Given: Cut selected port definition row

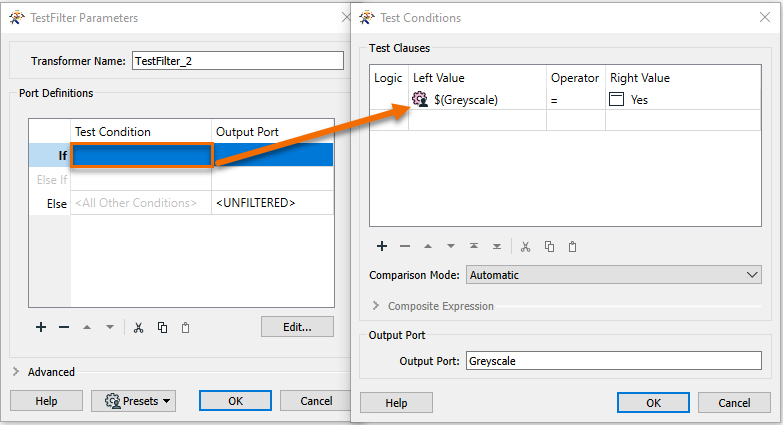Looking at the screenshot, I should click(x=138, y=328).
